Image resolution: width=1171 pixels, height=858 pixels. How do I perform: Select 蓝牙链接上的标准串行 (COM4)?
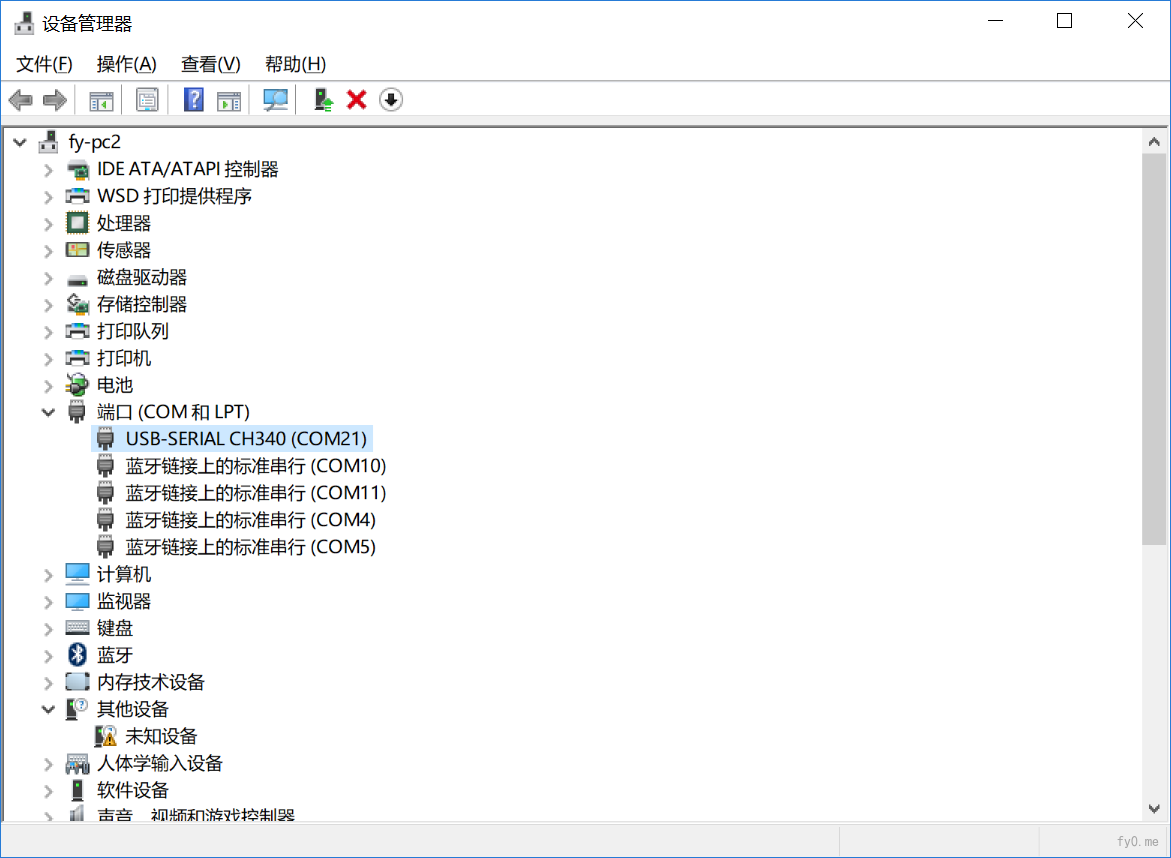click(x=250, y=520)
